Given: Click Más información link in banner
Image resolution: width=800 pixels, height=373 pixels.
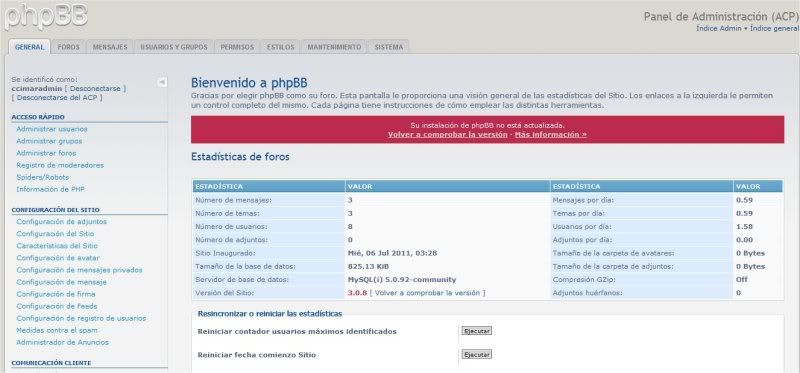Looking at the screenshot, I should pos(551,135).
